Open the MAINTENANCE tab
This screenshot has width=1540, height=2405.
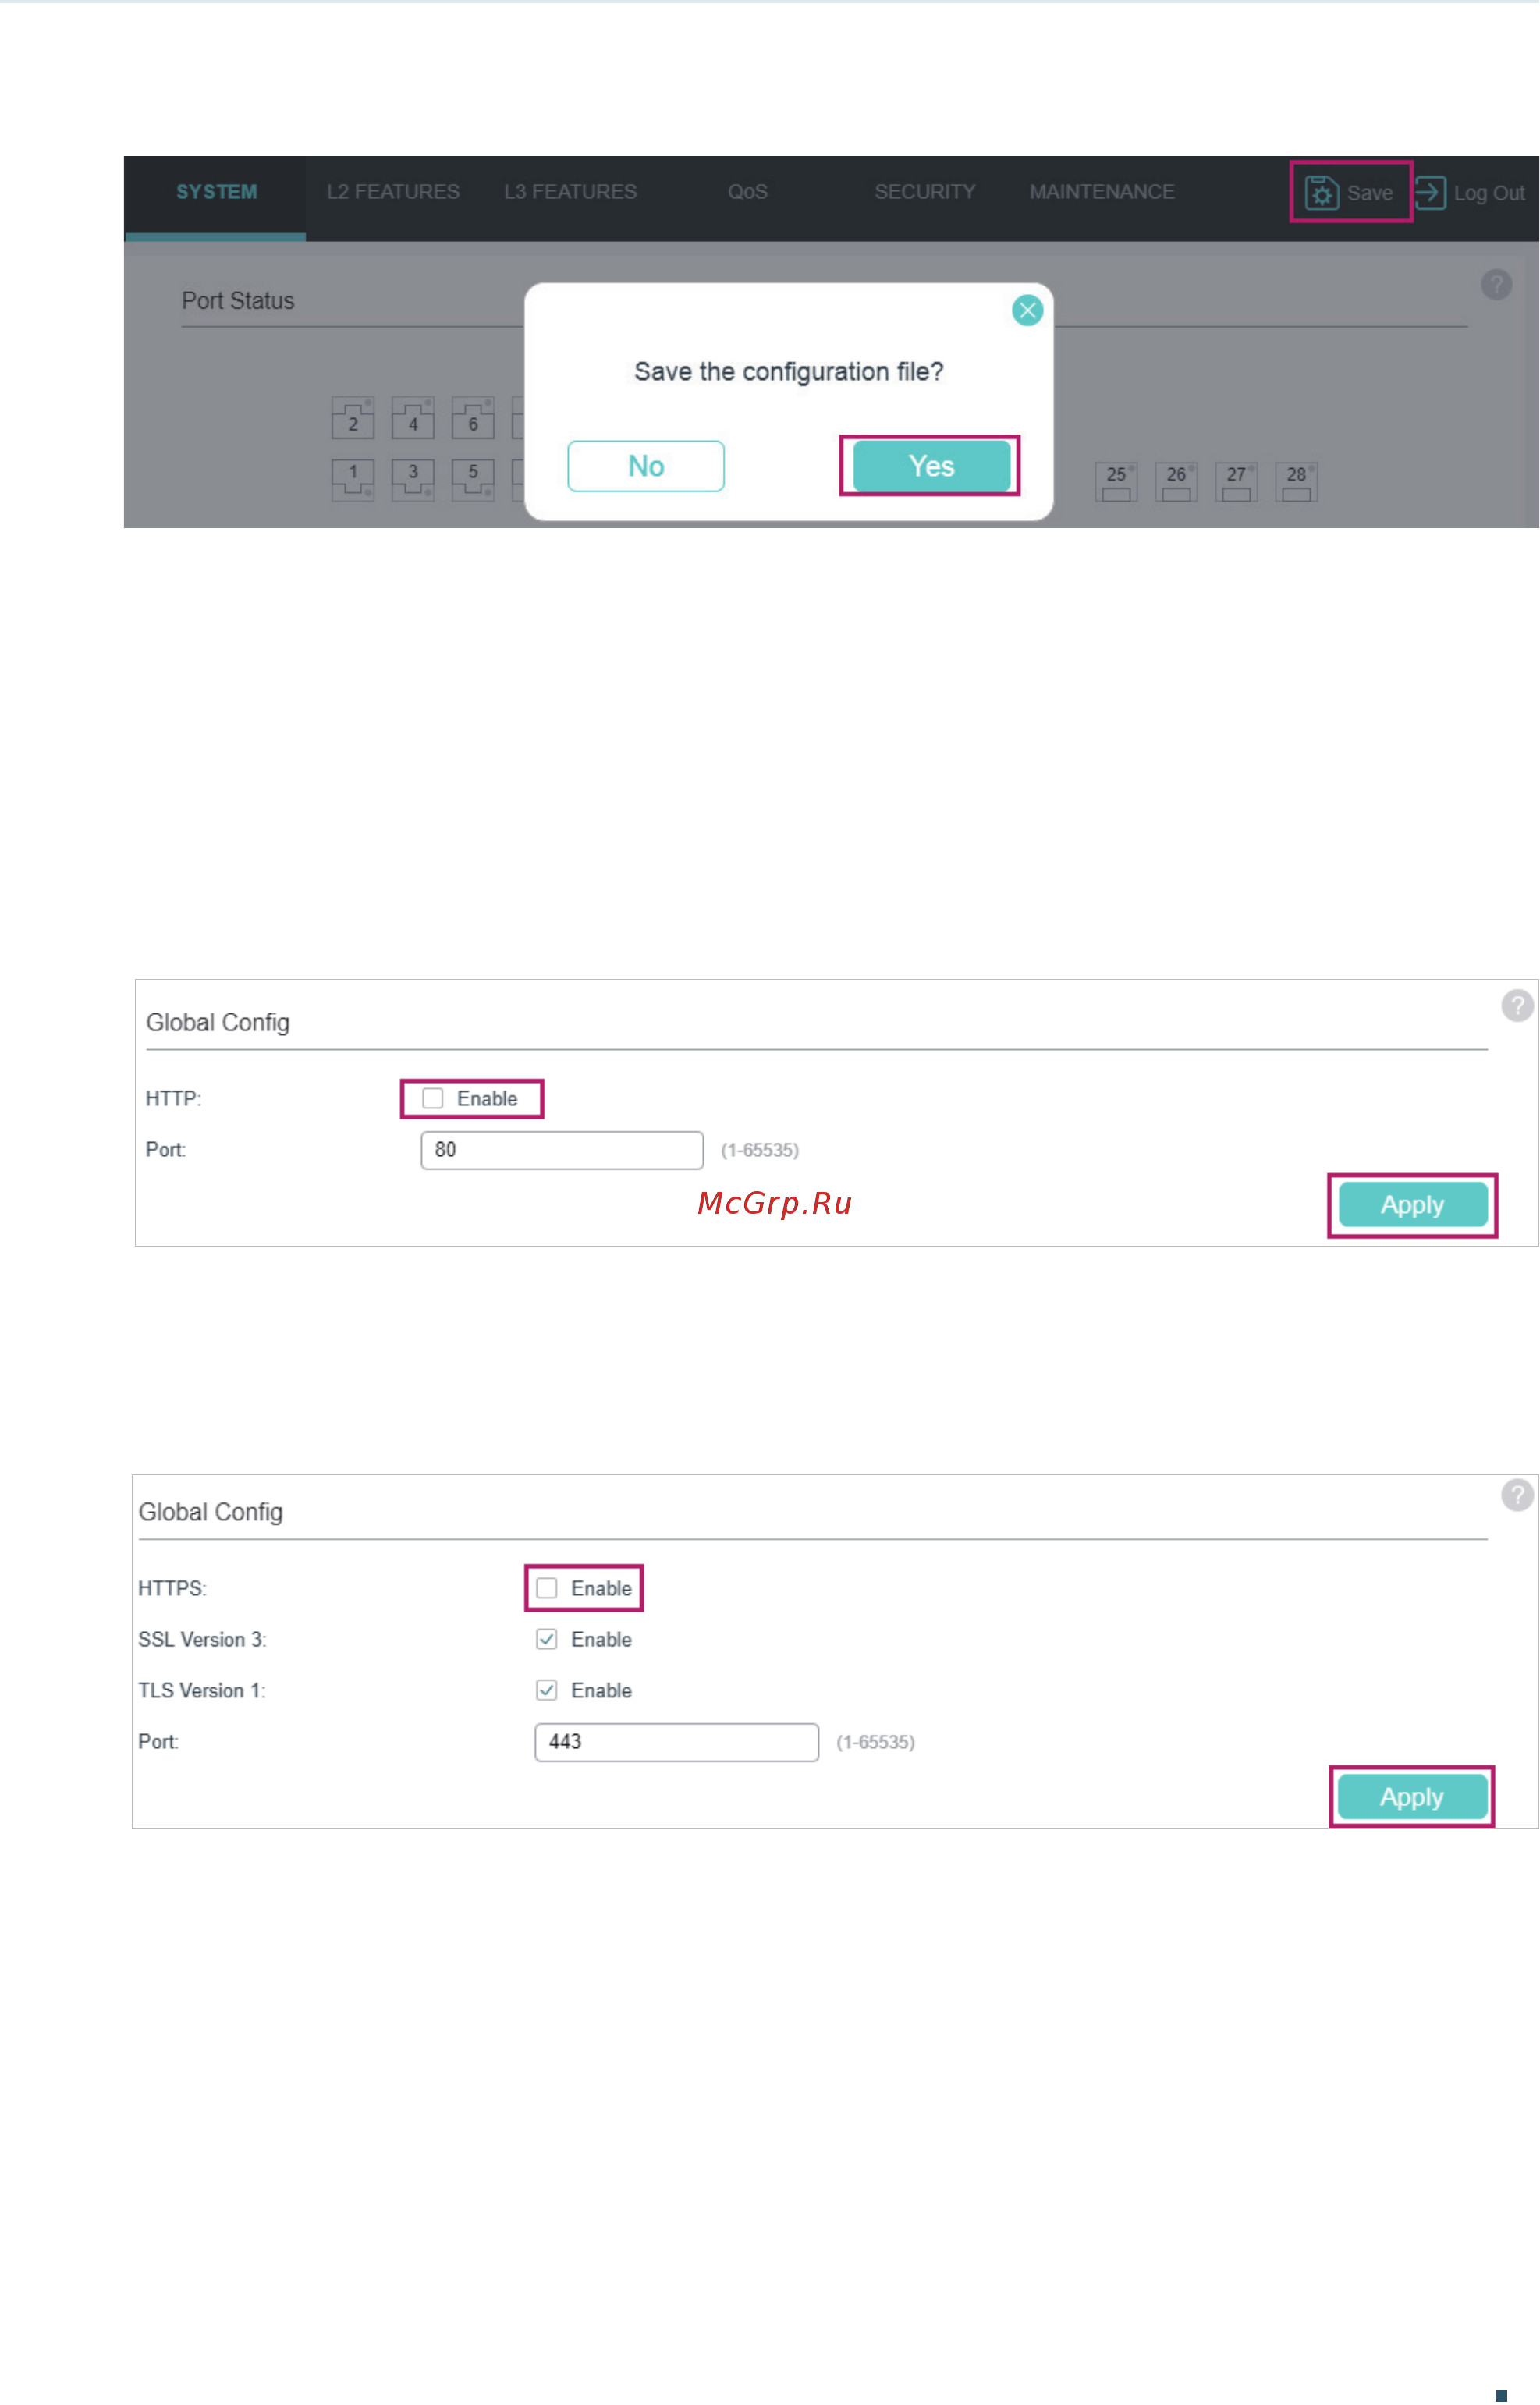pyautogui.click(x=1102, y=192)
